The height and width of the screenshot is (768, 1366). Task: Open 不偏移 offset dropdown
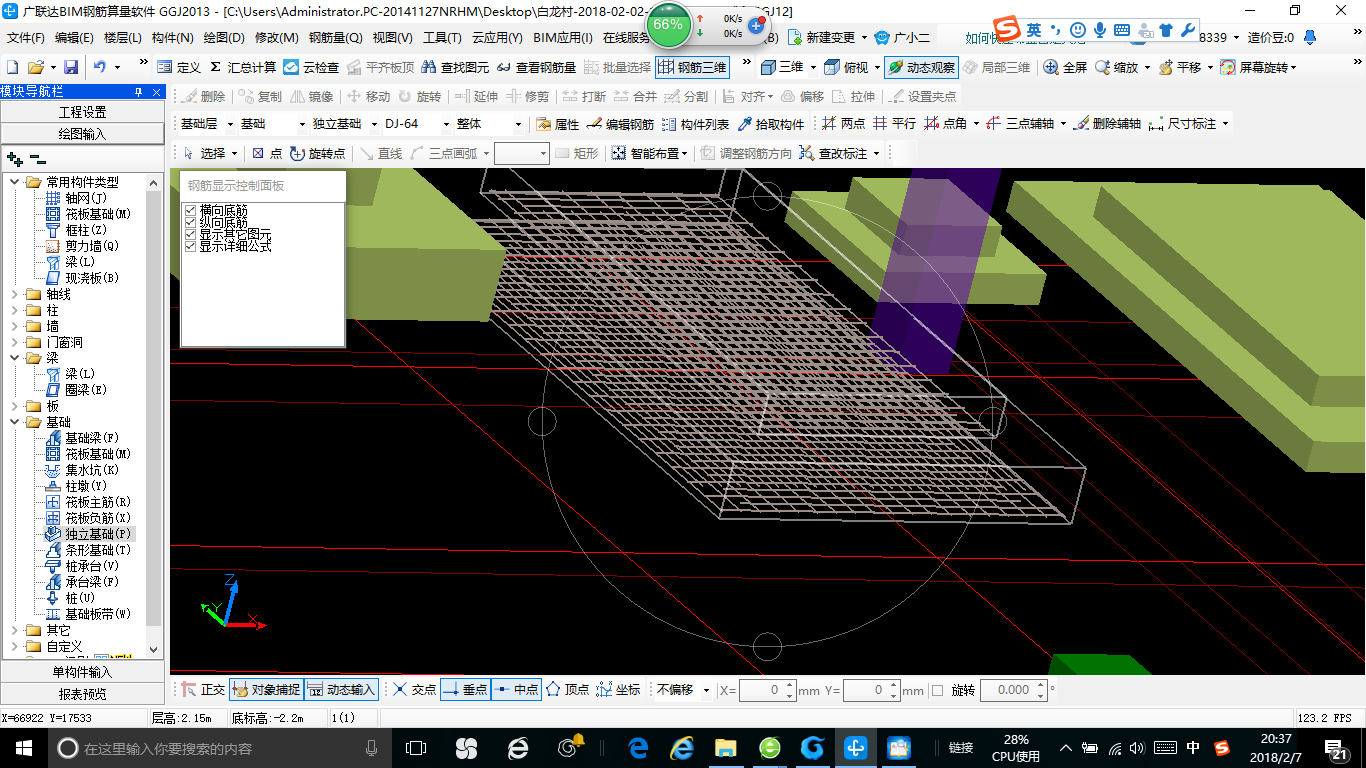pos(706,690)
